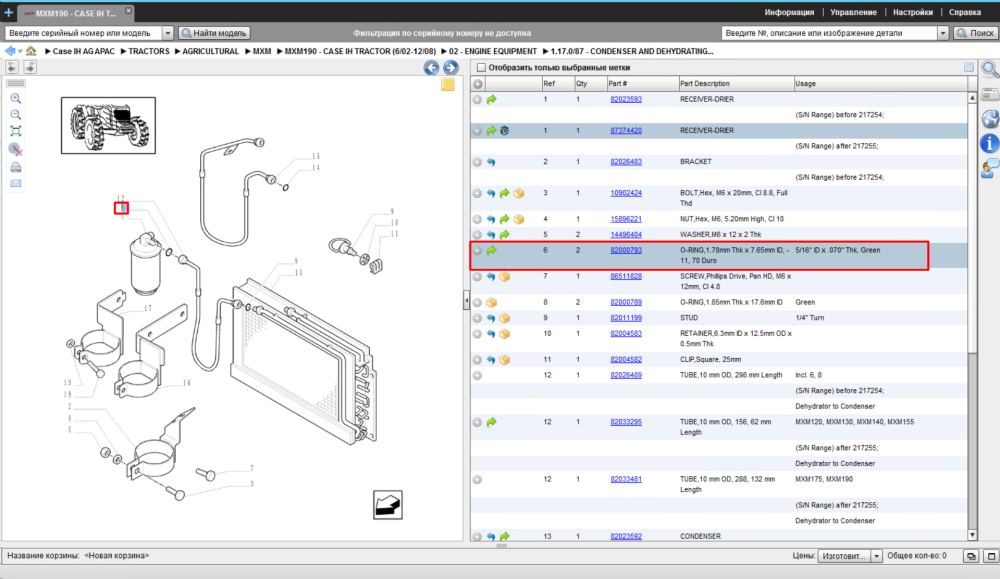Open the Информация menu
This screenshot has height=579, width=1000.
[x=789, y=12]
